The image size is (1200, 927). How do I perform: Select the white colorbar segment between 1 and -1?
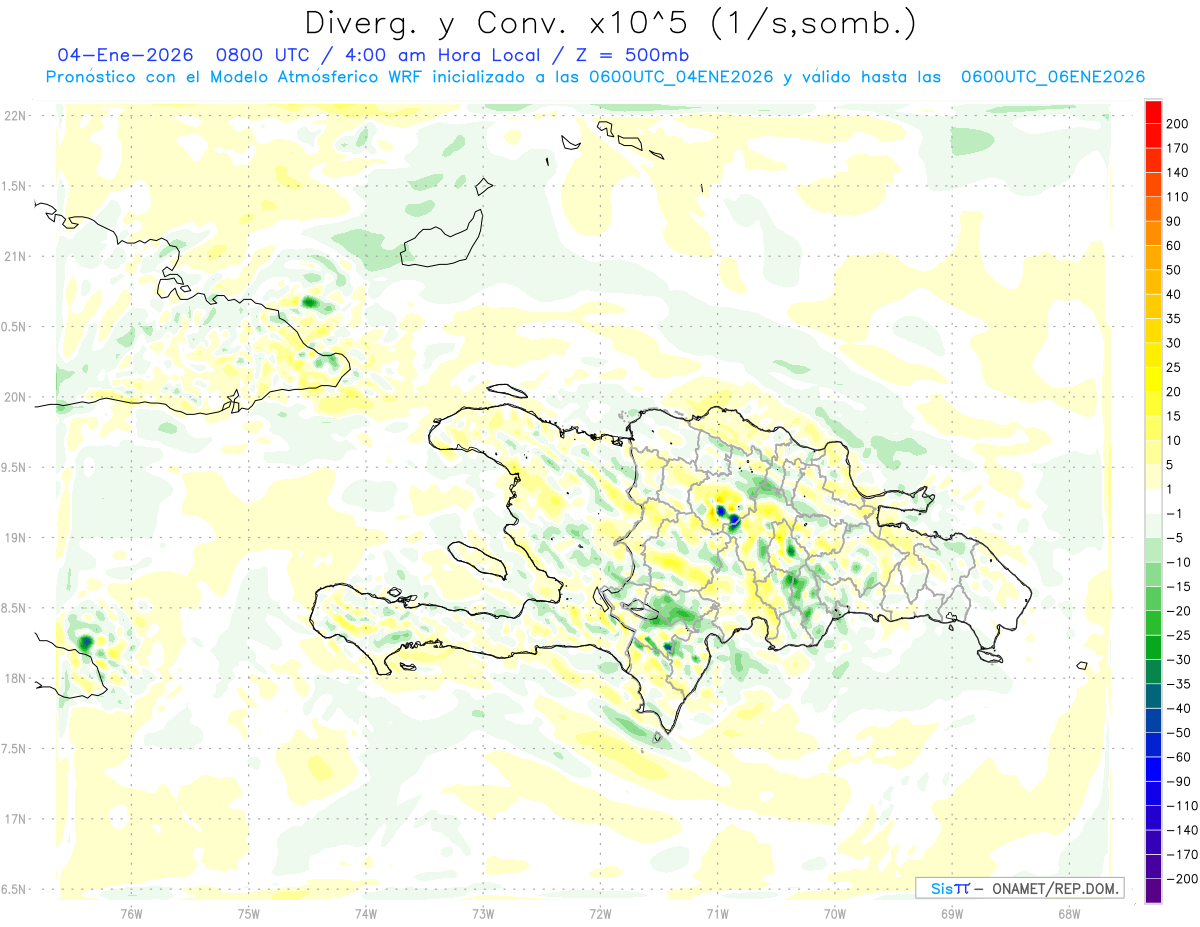tap(1154, 502)
